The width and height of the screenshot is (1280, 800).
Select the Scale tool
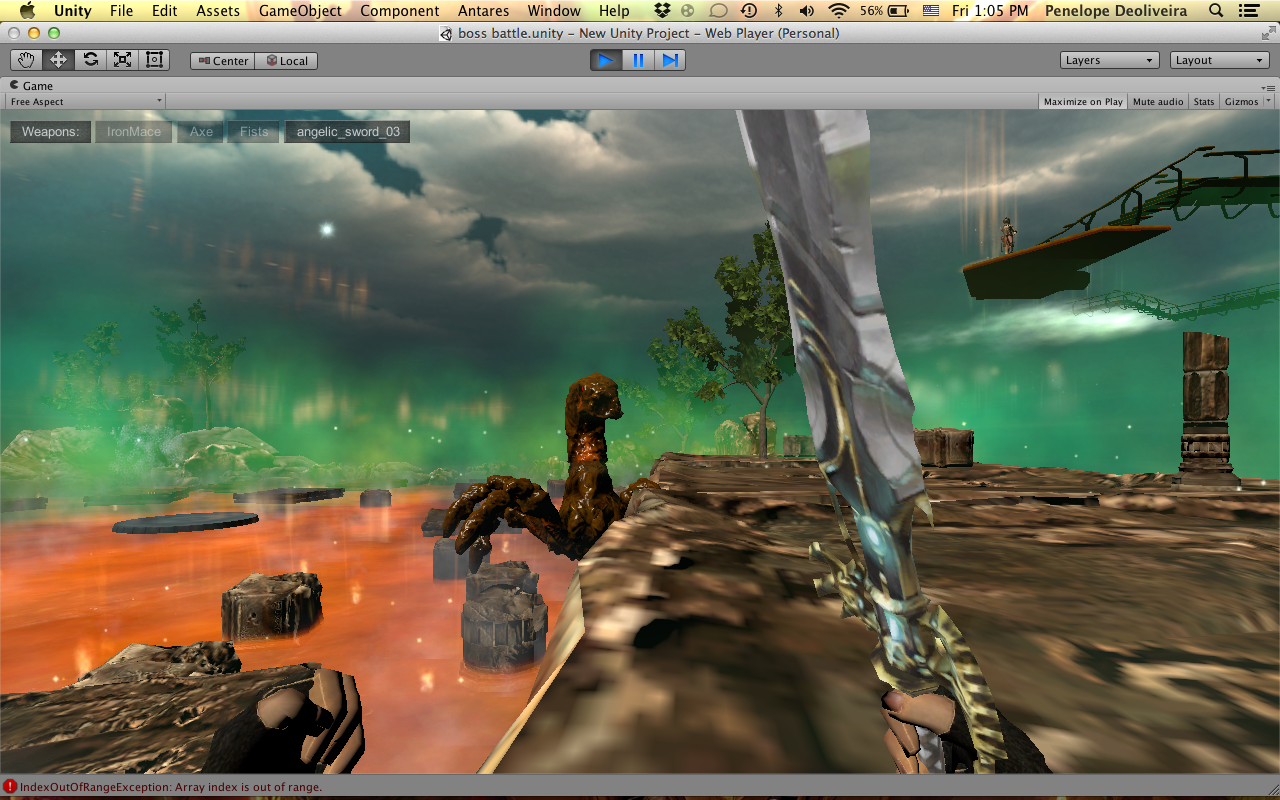(x=122, y=60)
